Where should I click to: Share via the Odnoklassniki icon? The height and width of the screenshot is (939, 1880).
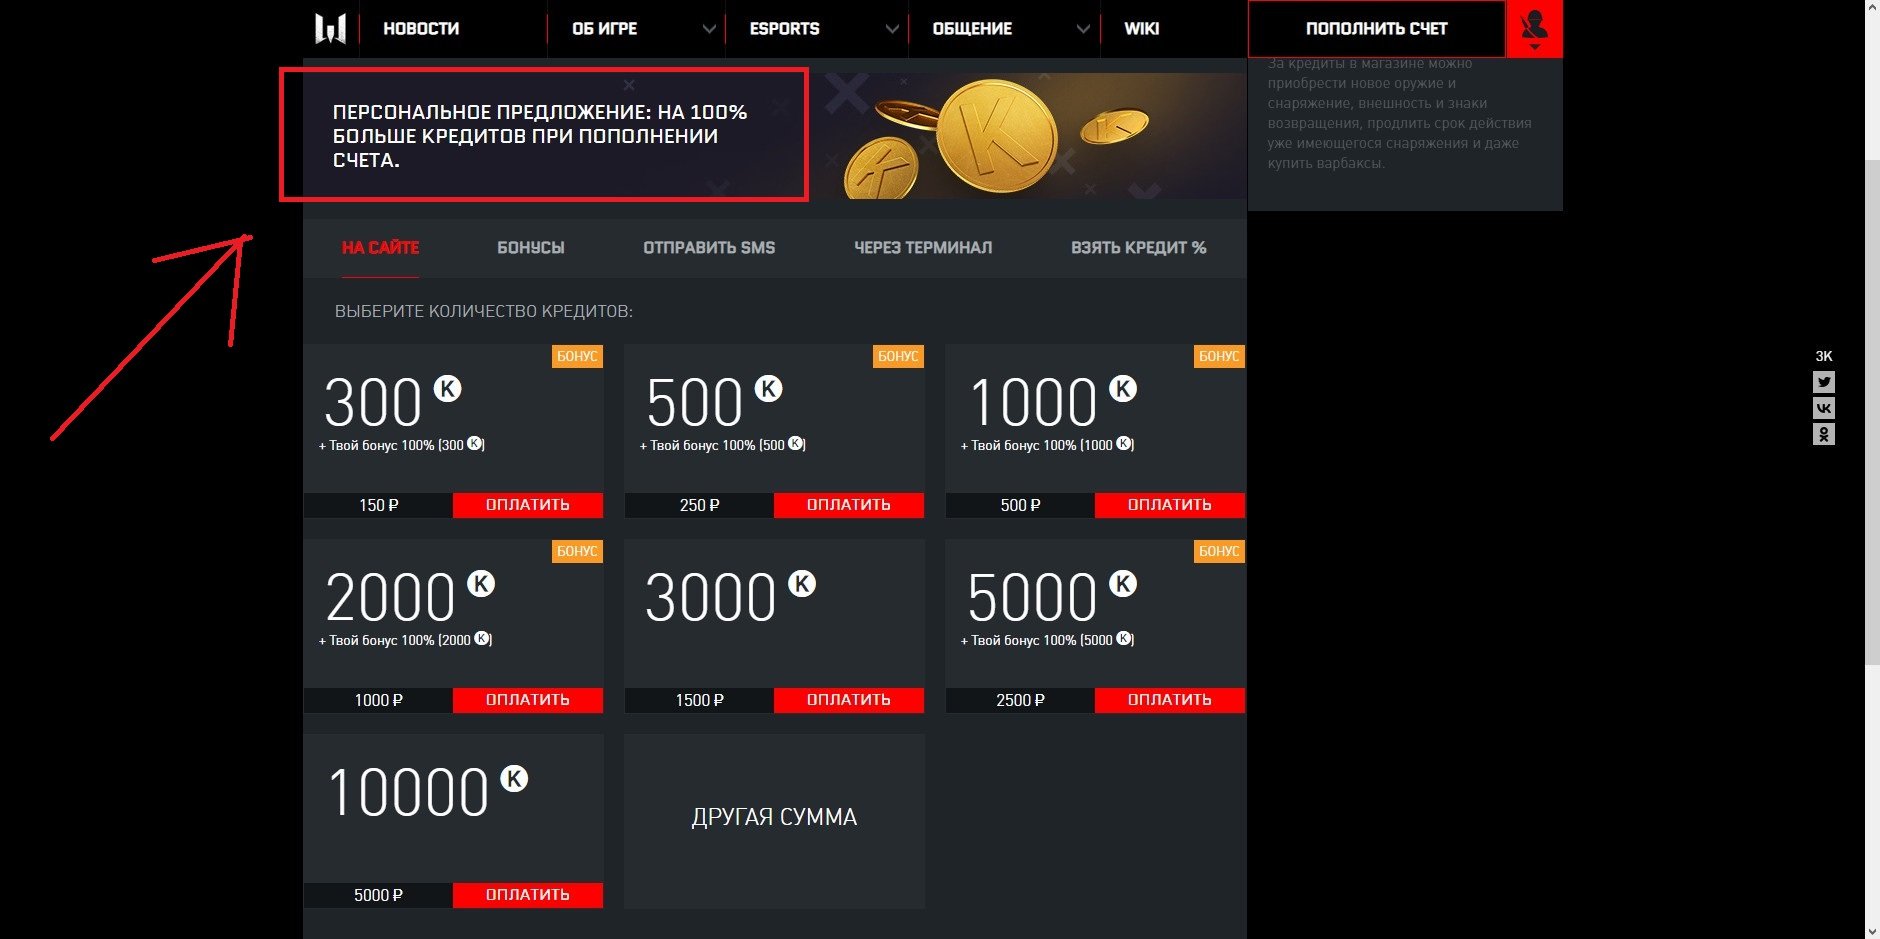(1824, 434)
